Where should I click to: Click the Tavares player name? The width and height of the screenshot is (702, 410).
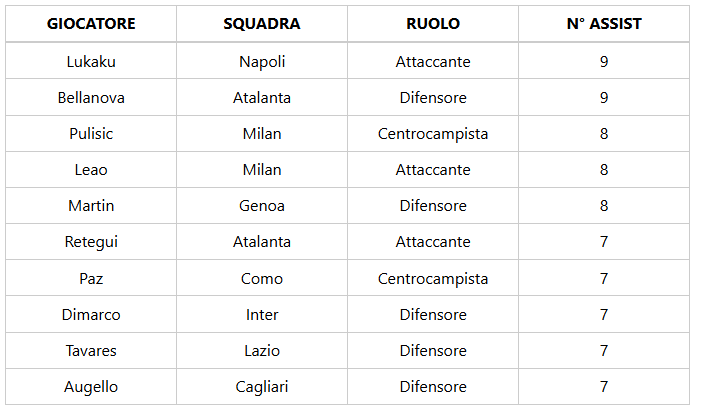point(91,351)
